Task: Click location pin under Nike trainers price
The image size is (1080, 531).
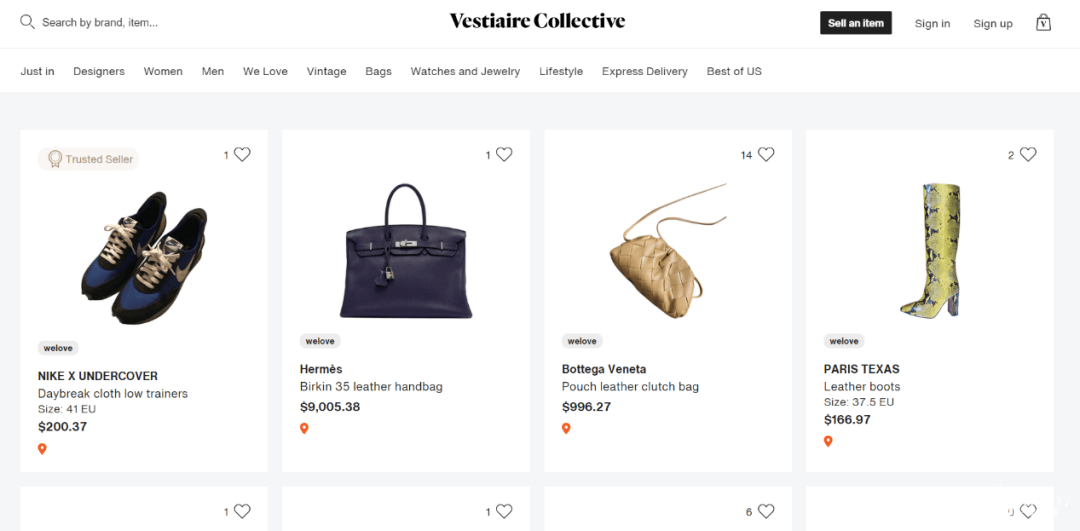Action: click(42, 449)
